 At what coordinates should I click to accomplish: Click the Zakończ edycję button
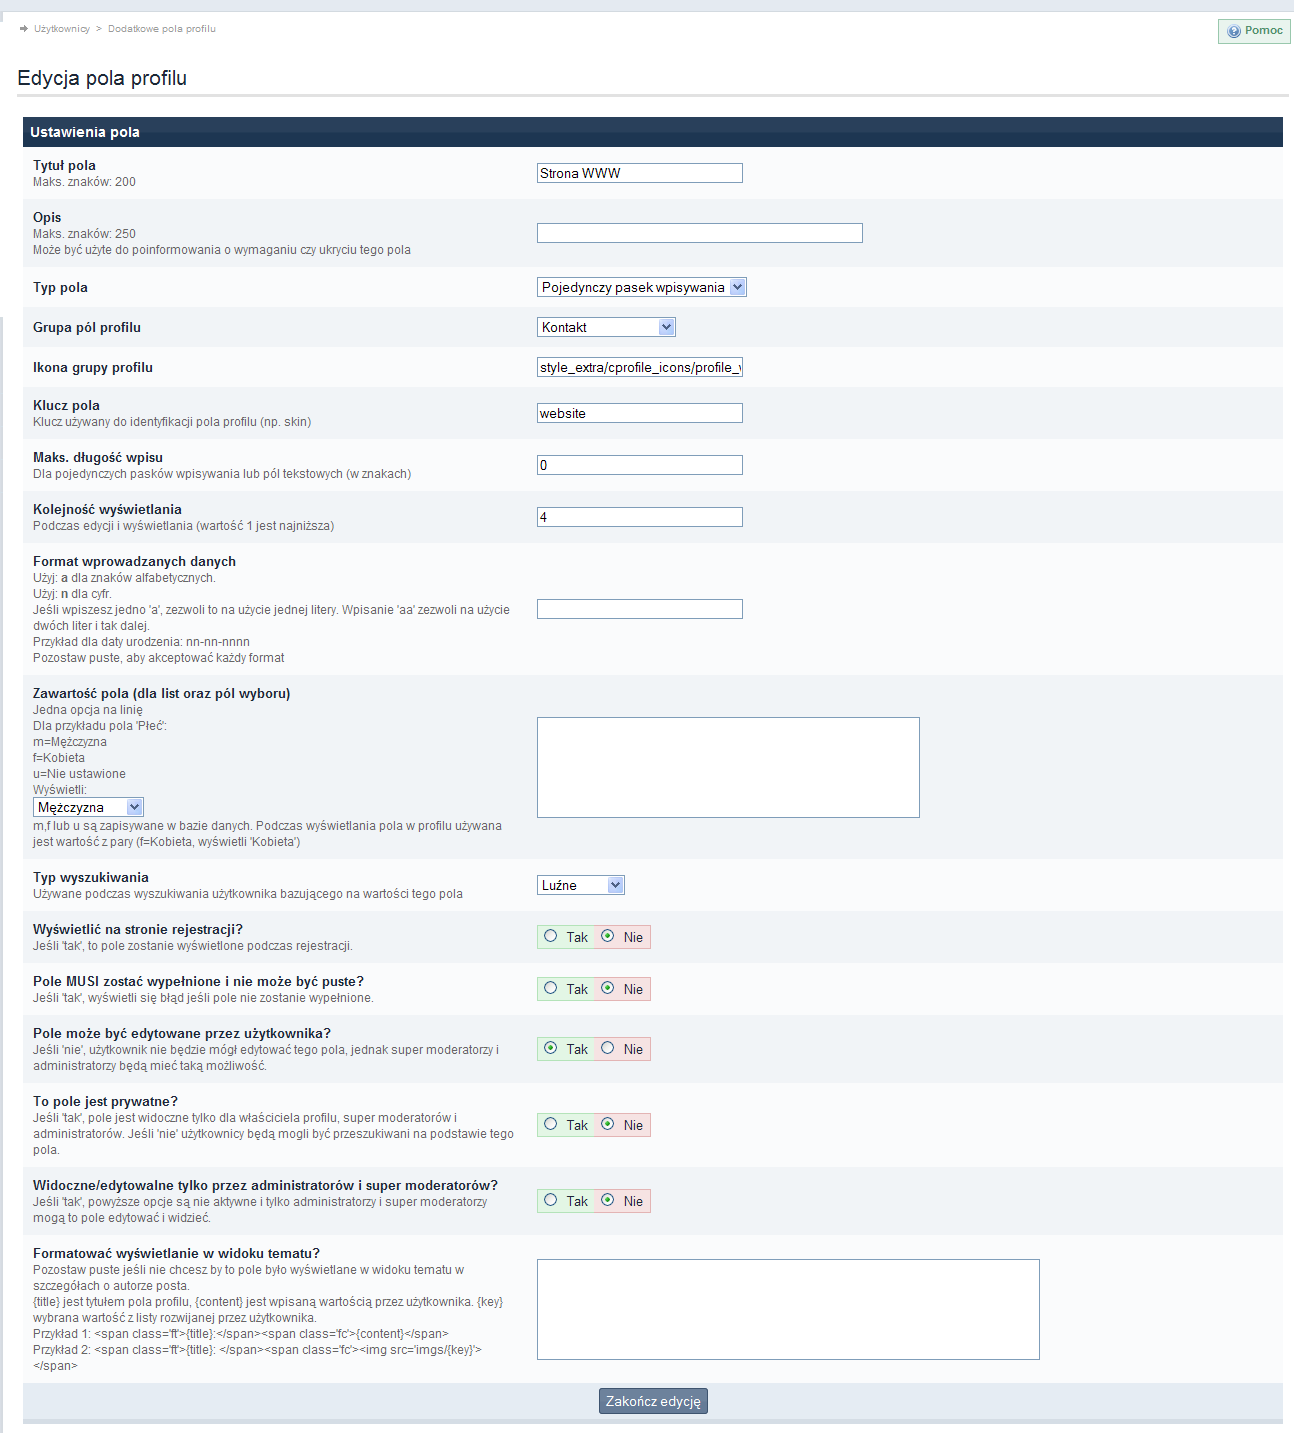tap(652, 1400)
